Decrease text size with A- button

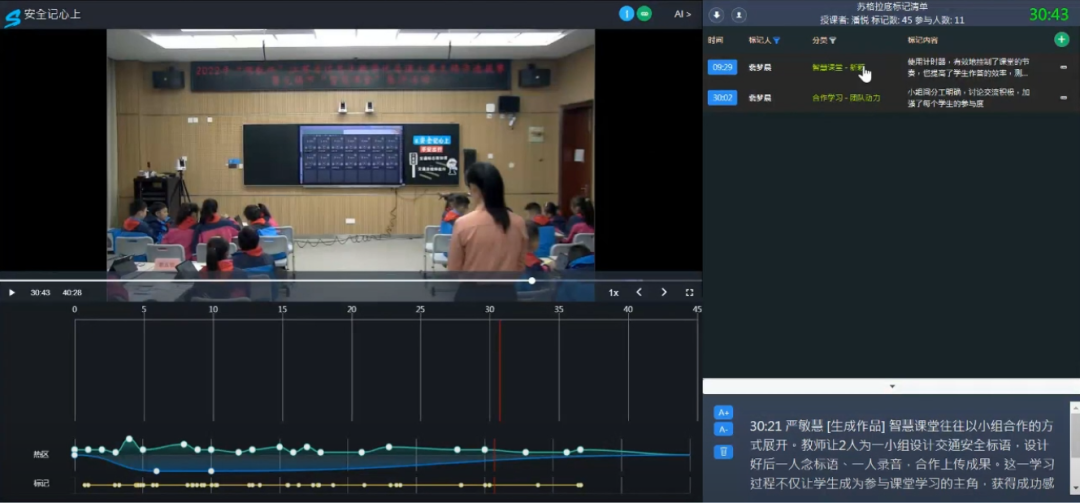[723, 429]
